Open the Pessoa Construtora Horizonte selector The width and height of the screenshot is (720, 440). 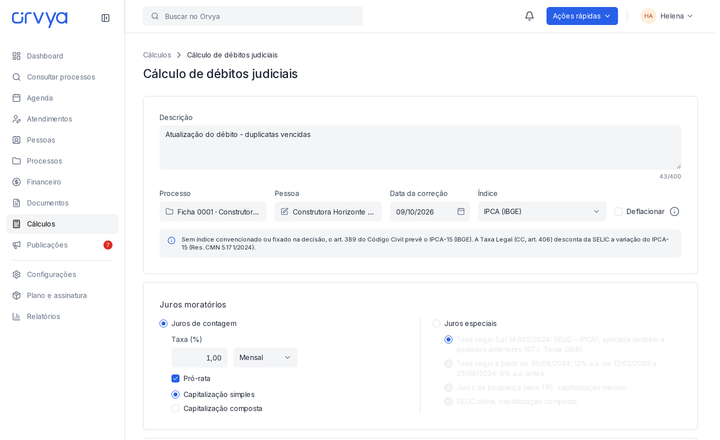coord(328,212)
